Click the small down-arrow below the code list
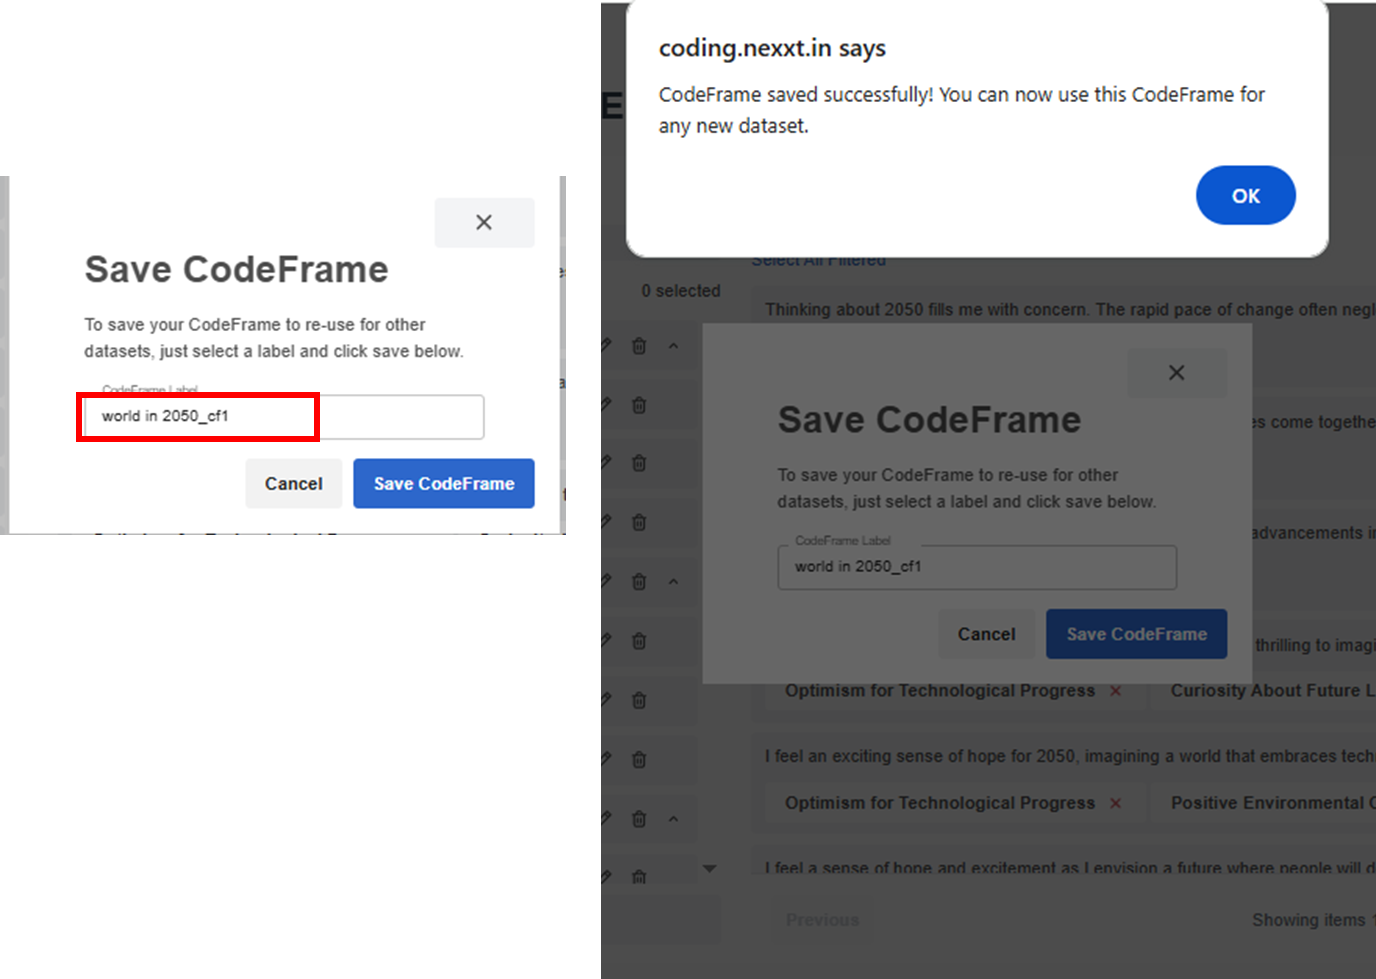The height and width of the screenshot is (979, 1376). [709, 868]
